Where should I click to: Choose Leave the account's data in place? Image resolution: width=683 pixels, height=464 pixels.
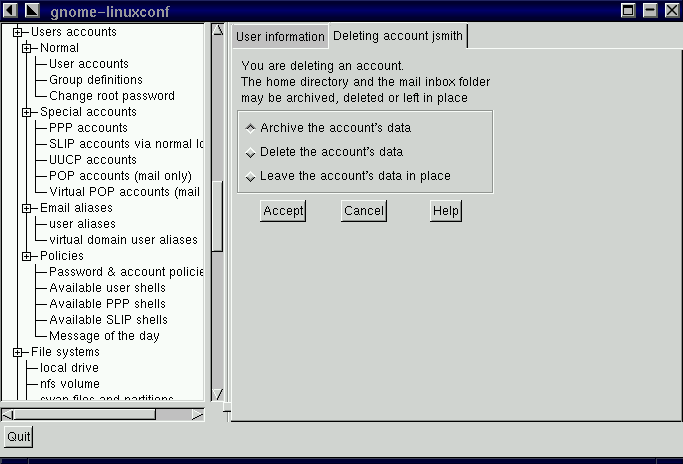[x=250, y=177]
